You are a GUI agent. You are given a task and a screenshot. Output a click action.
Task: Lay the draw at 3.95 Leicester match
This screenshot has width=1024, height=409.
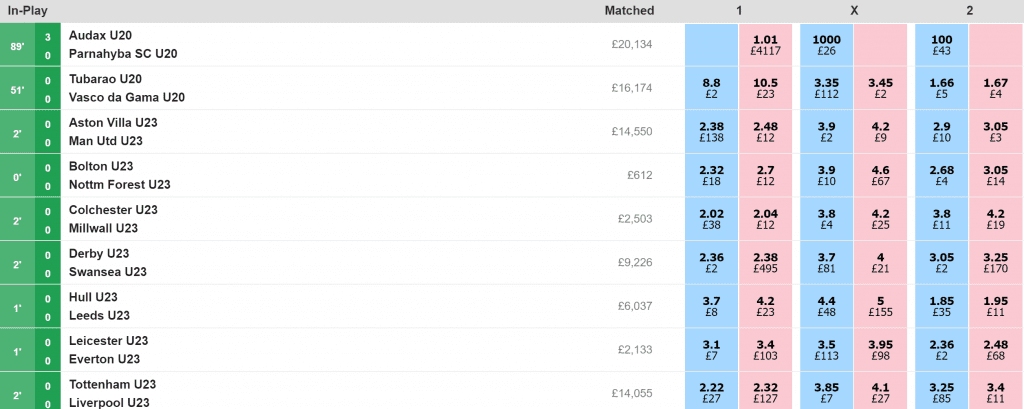tap(880, 350)
